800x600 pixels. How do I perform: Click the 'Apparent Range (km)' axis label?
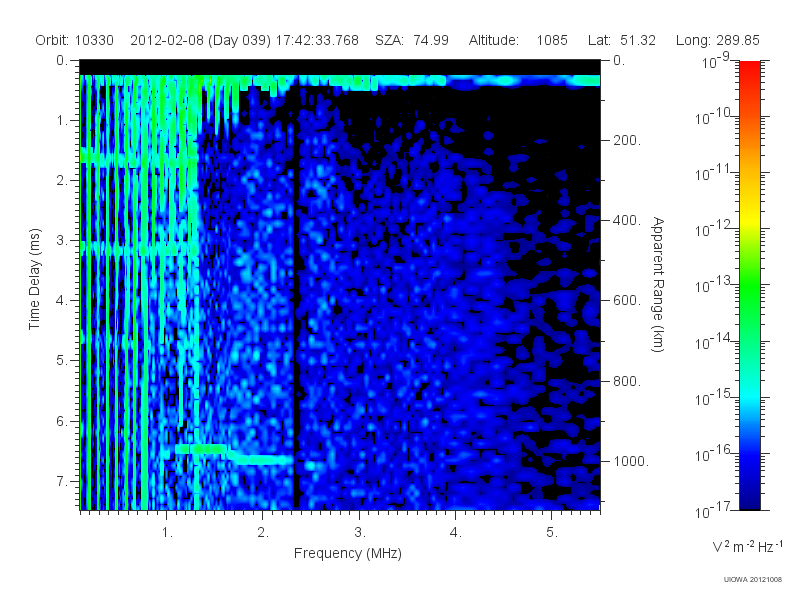[658, 284]
